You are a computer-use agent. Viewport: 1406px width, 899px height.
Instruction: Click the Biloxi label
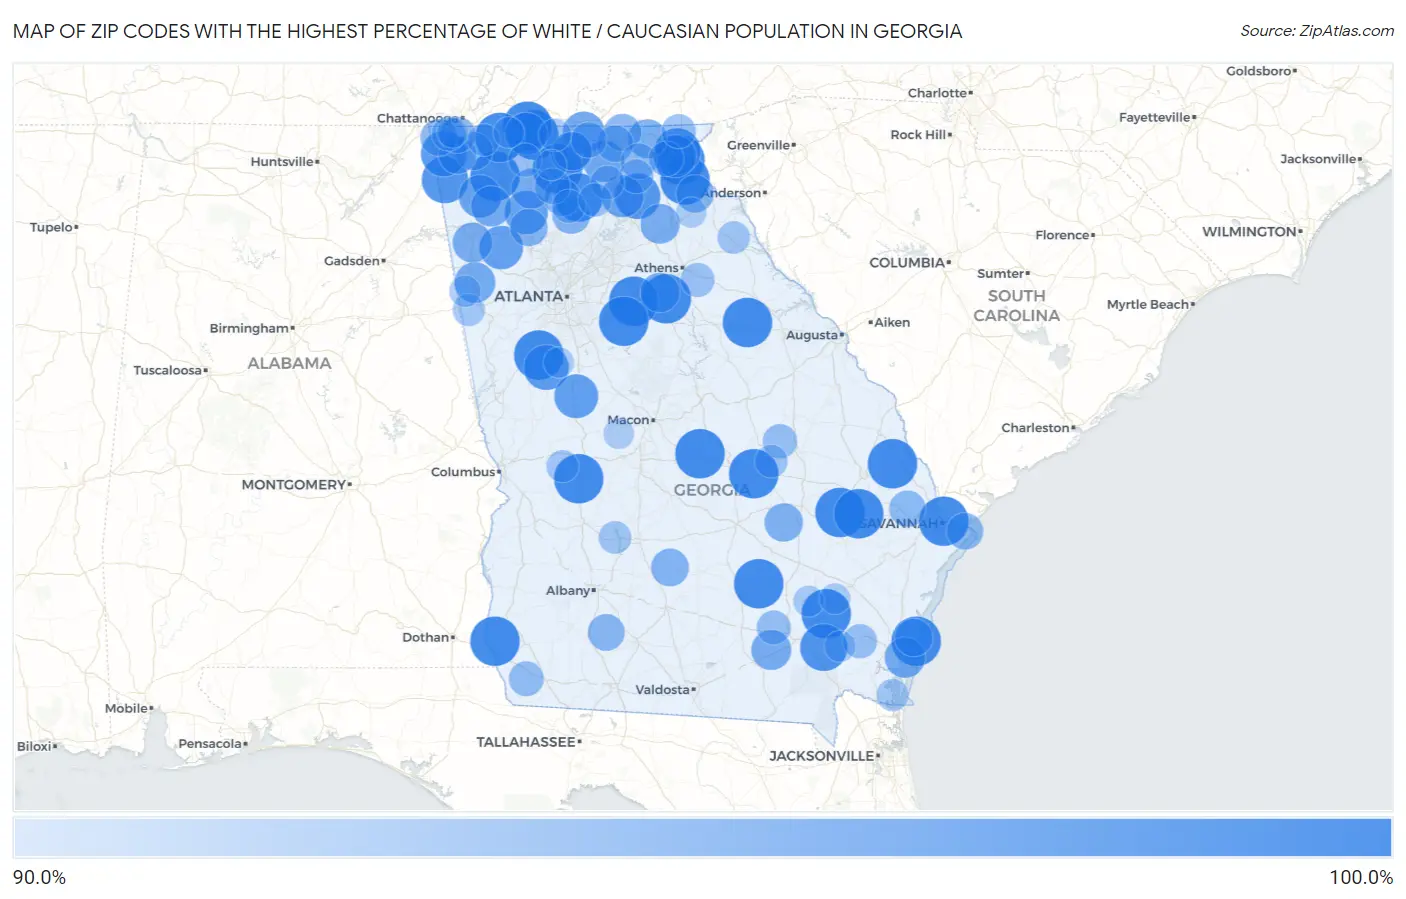[34, 746]
